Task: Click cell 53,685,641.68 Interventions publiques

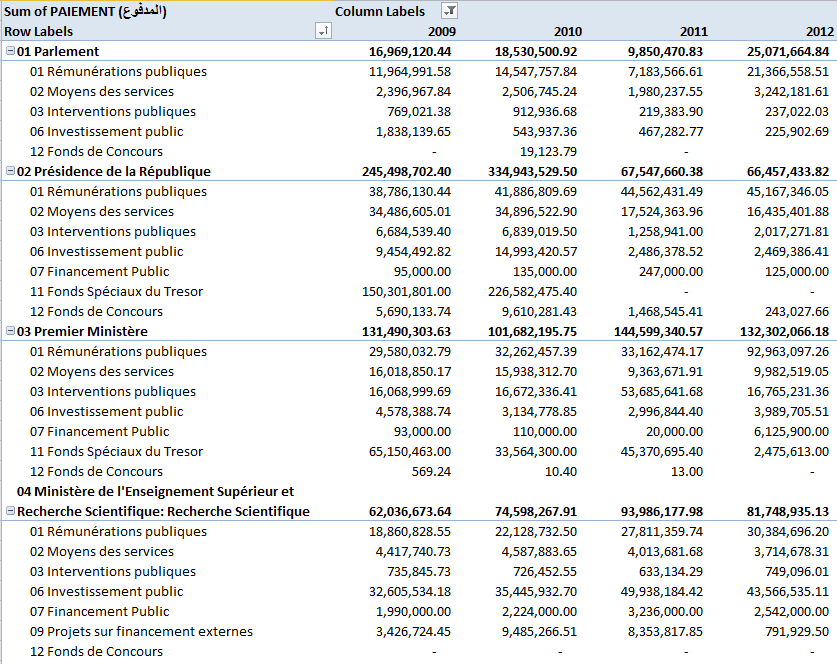Action: pos(662,392)
